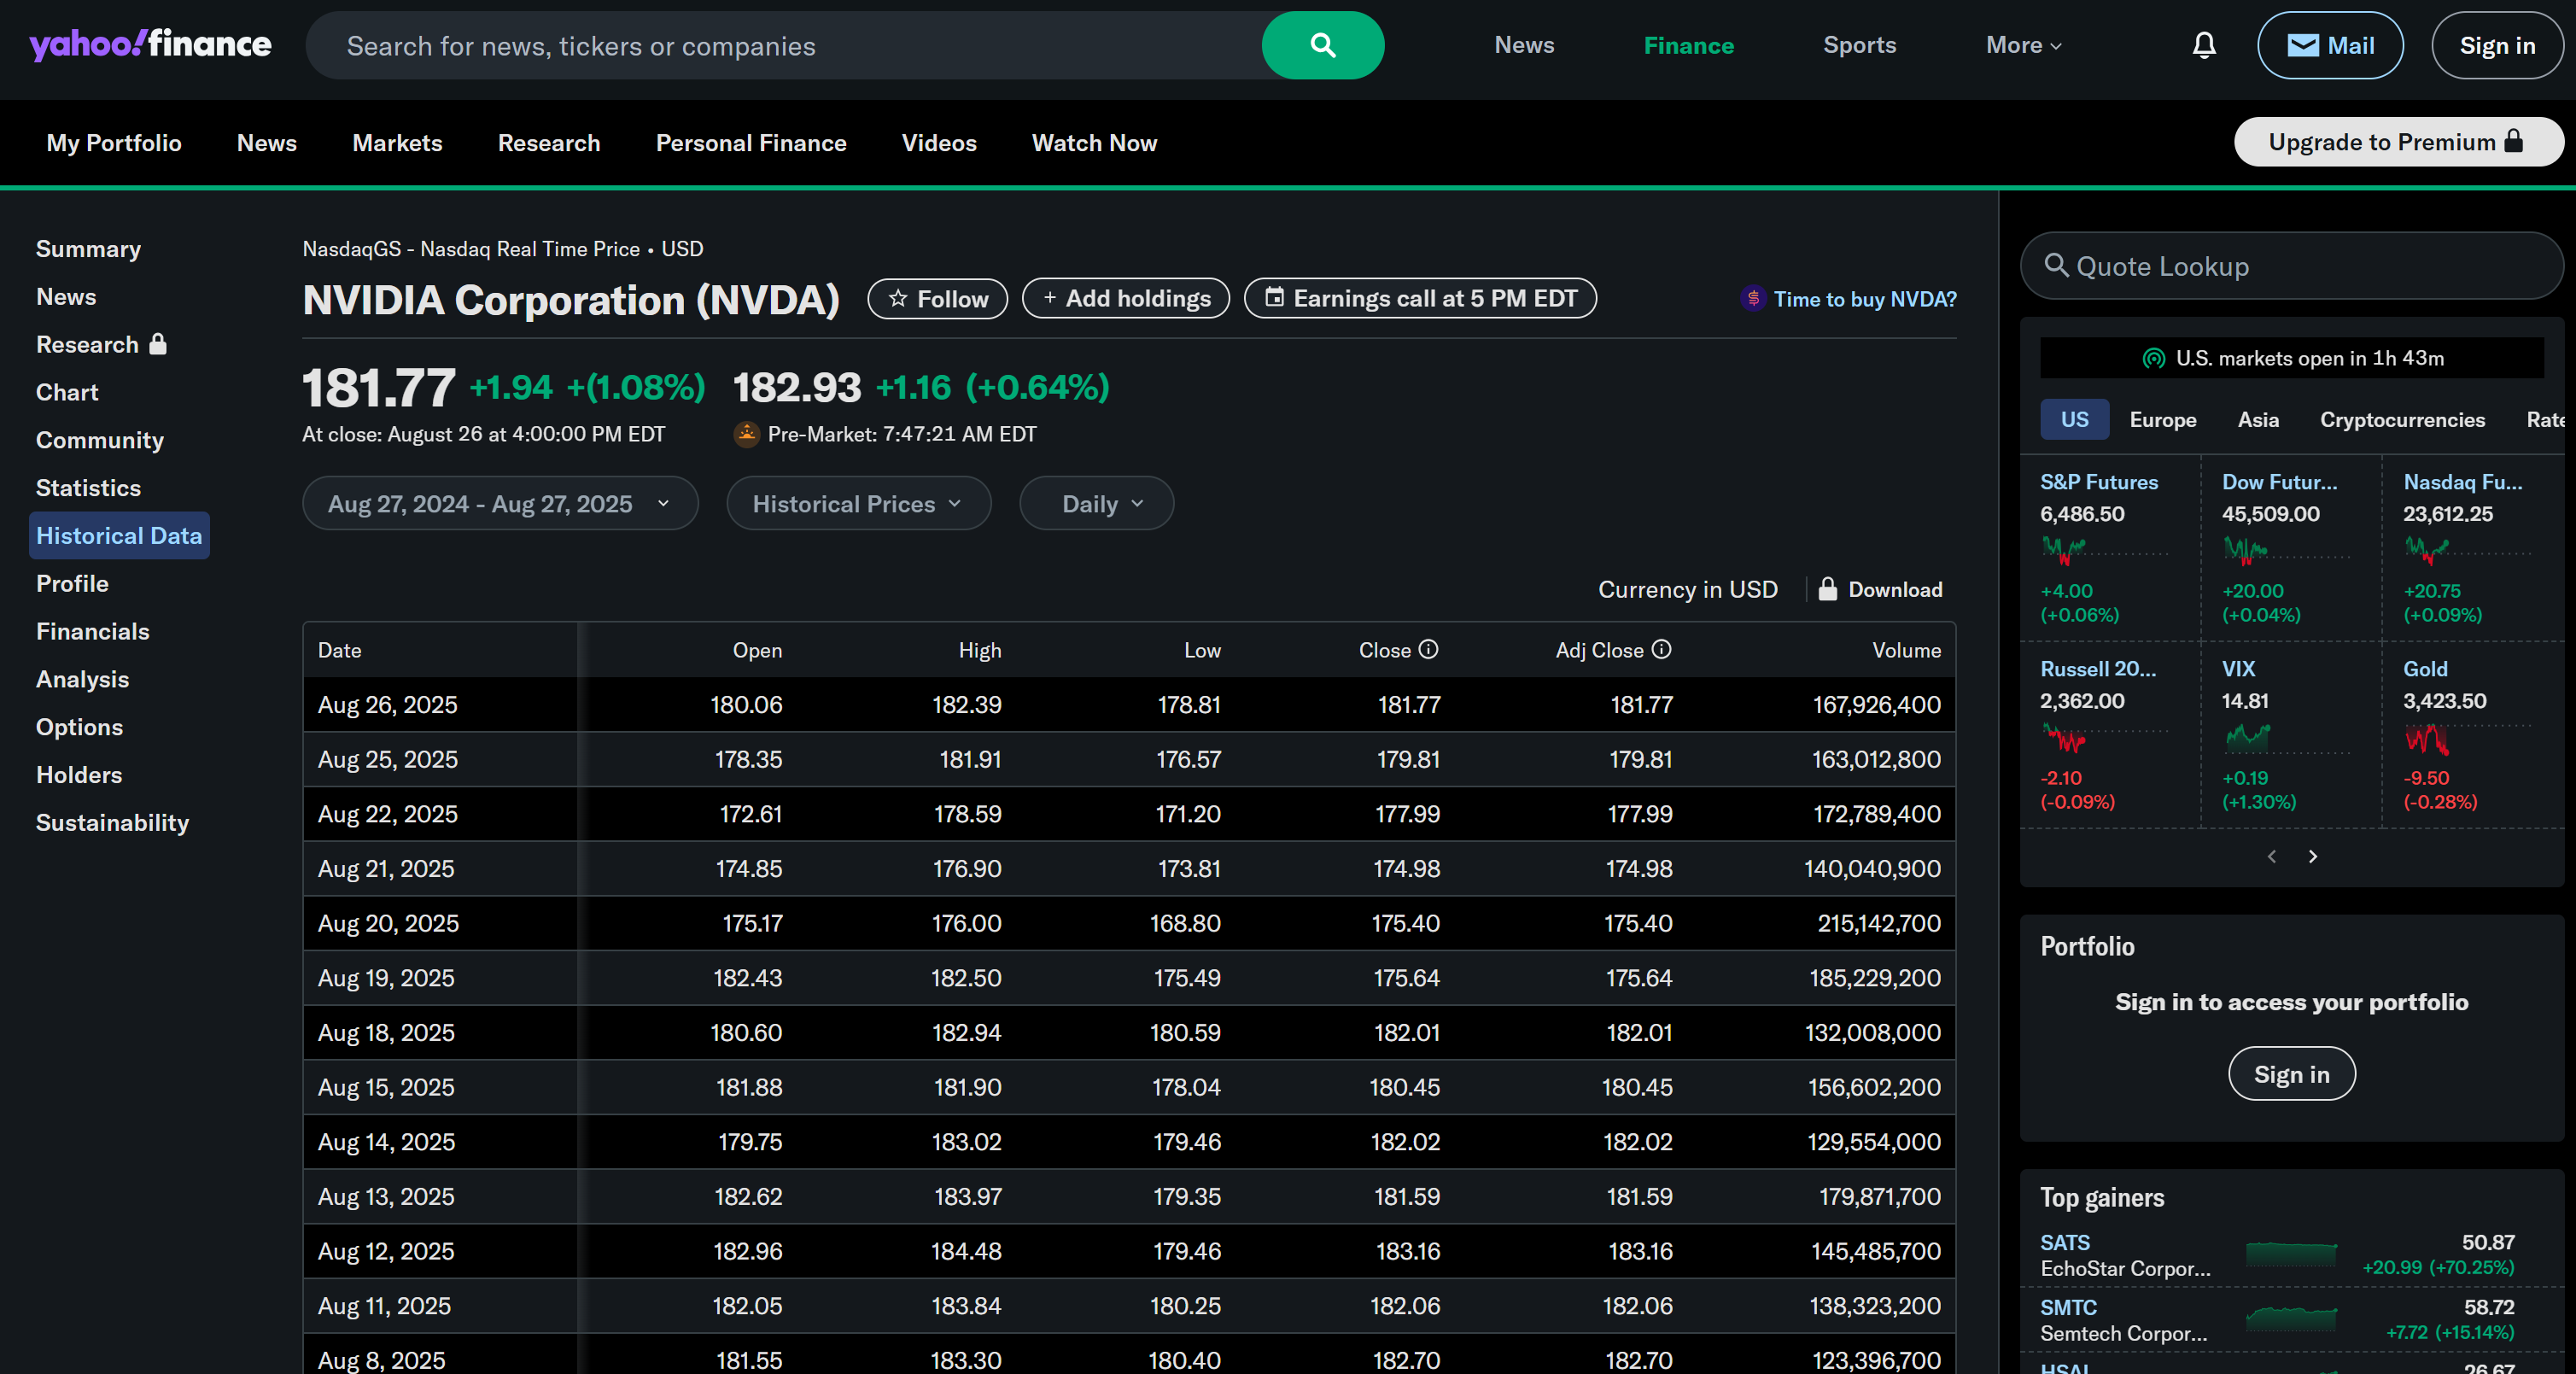The width and height of the screenshot is (2576, 1374).
Task: Go to previous markets carousel page
Action: (x=2271, y=856)
